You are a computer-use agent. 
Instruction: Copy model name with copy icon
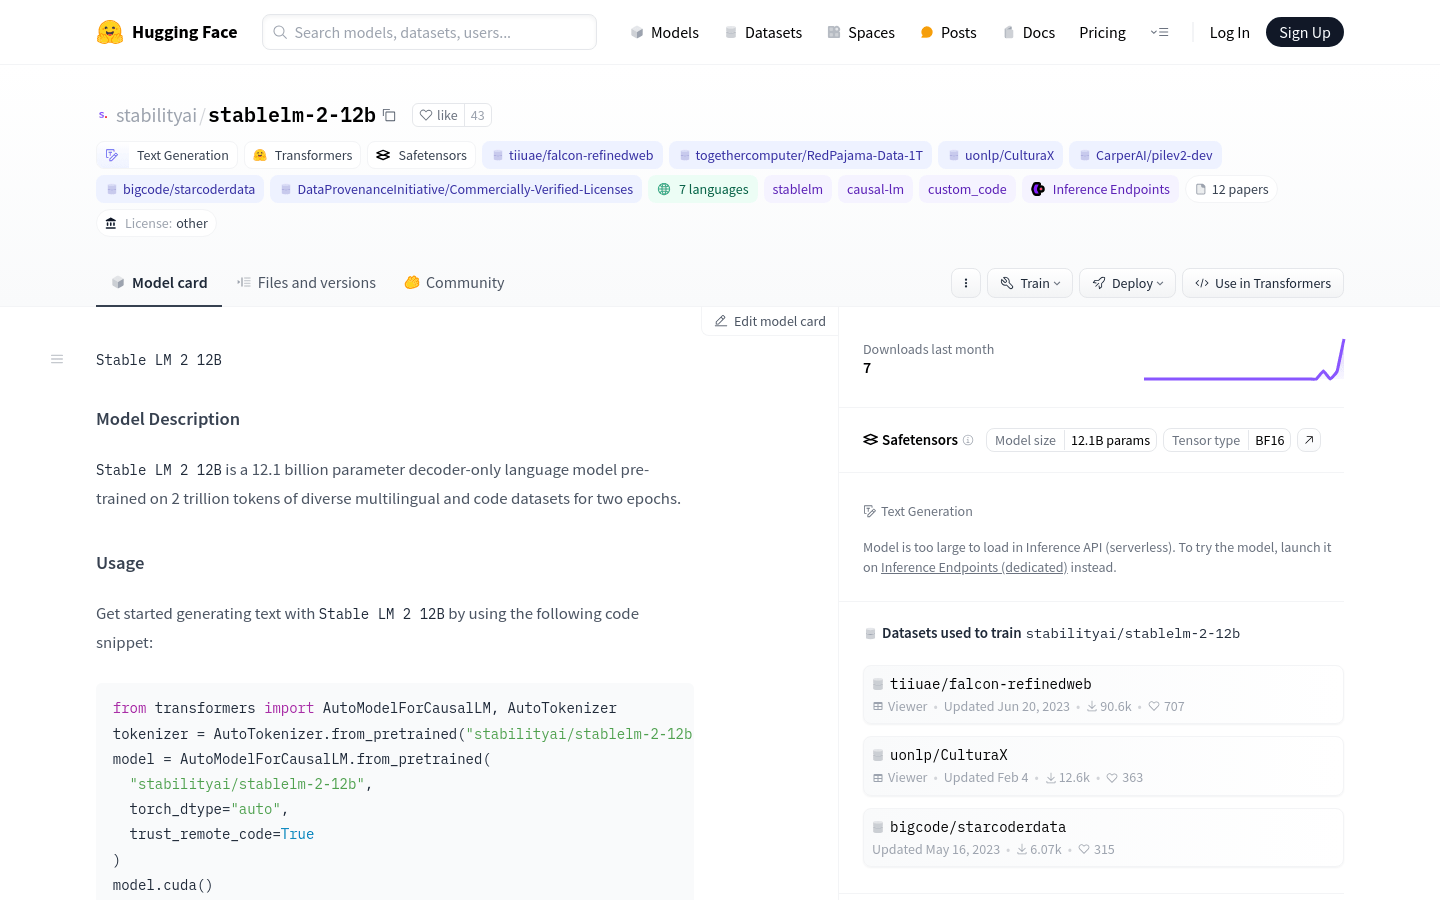pos(390,115)
